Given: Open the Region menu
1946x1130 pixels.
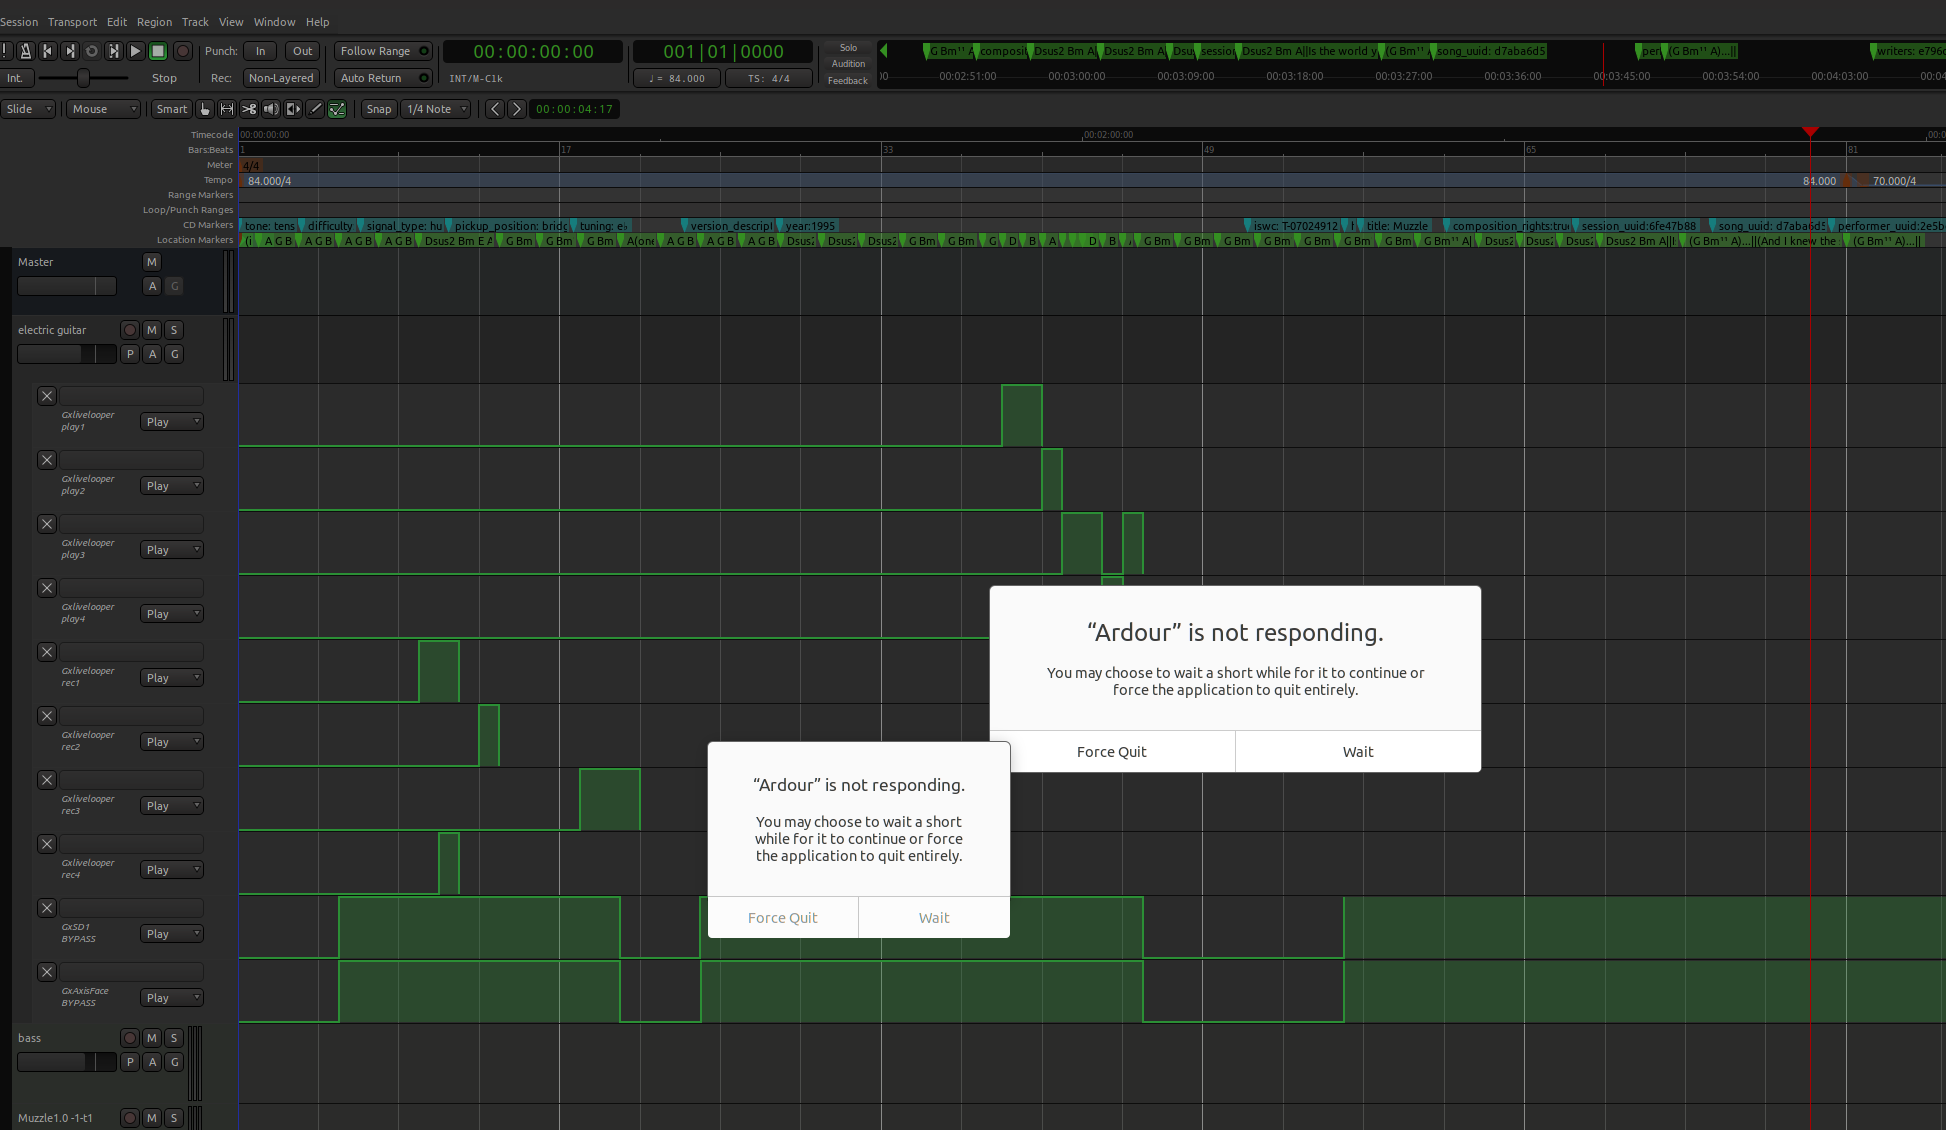Looking at the screenshot, I should click(x=154, y=22).
